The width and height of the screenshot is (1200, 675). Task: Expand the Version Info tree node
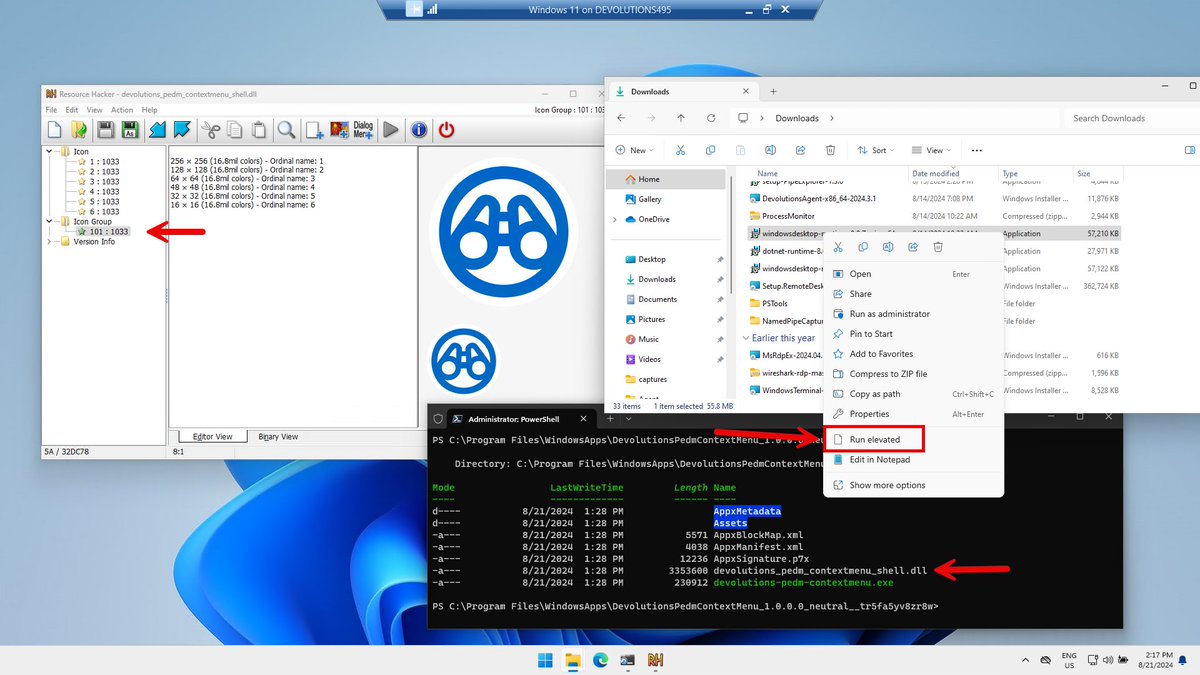pos(51,242)
